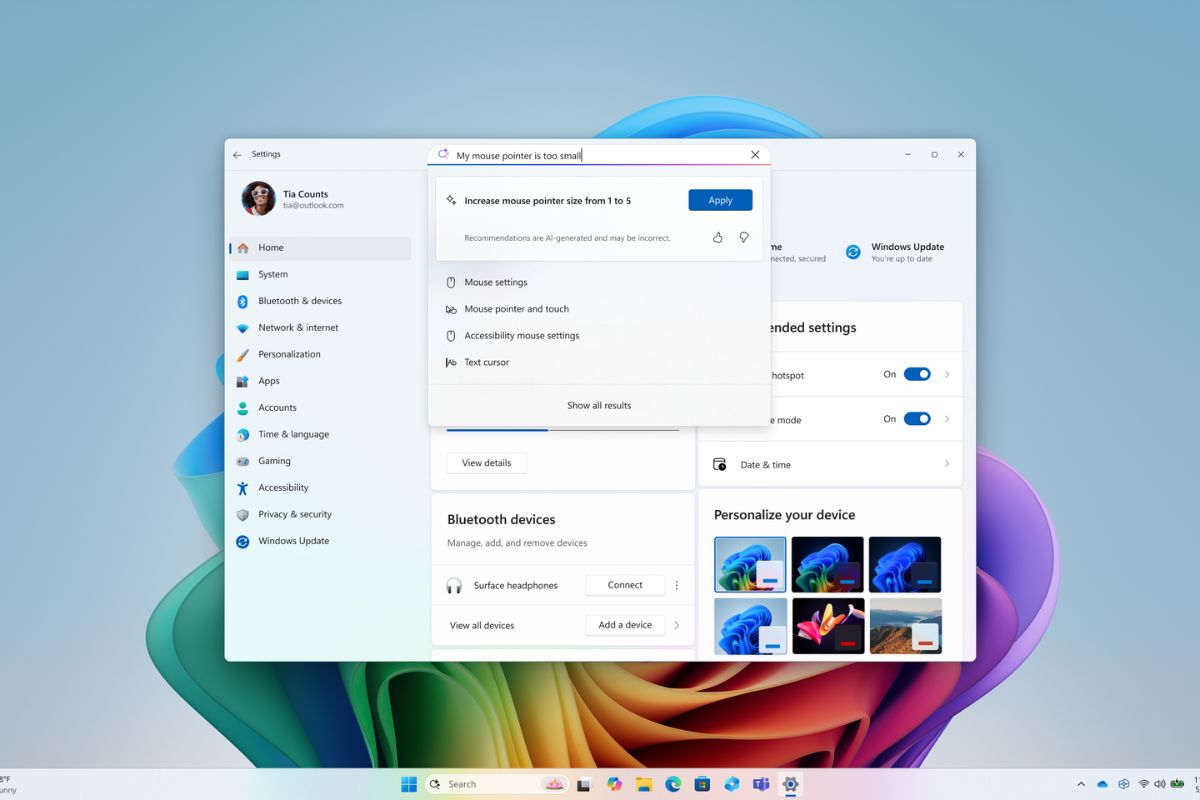Select the Text cursor search result

488,362
